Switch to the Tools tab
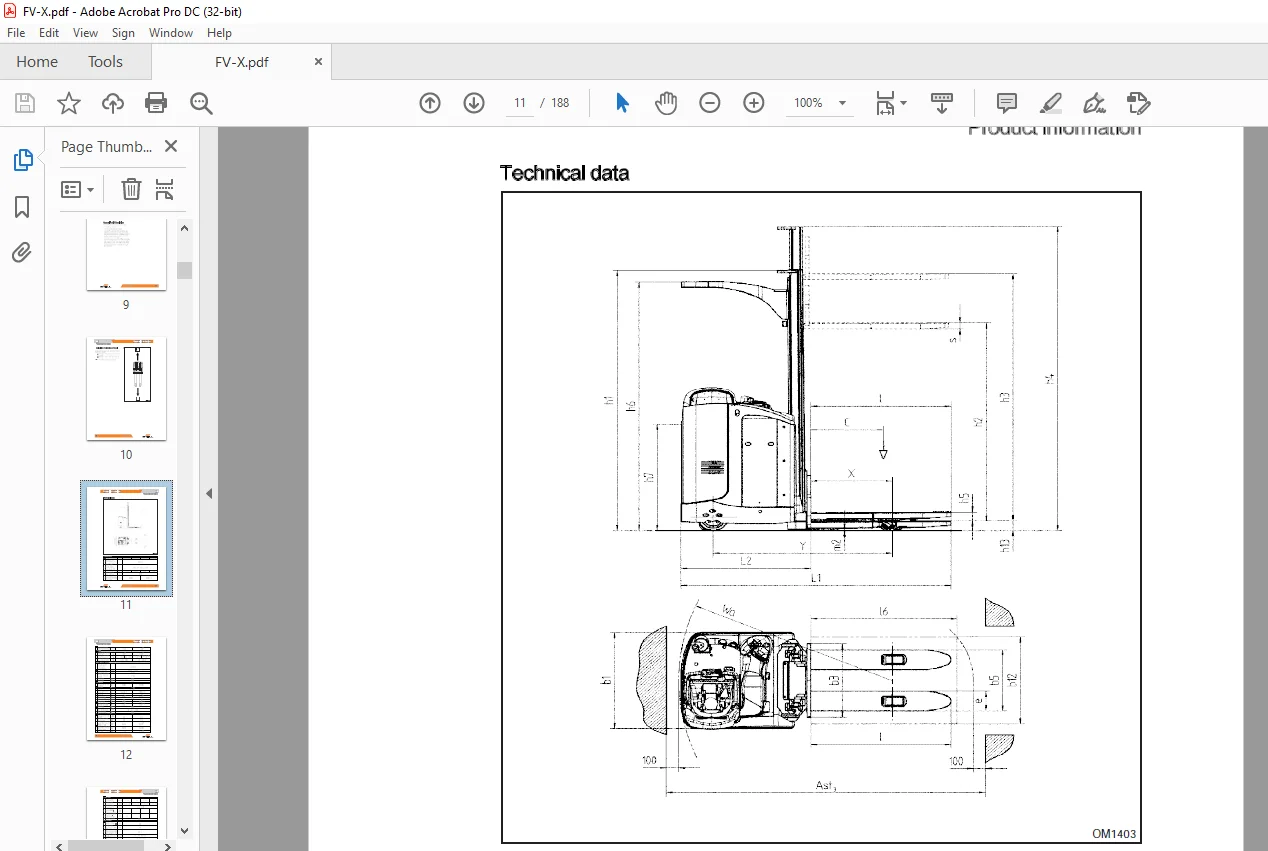Image resolution: width=1268 pixels, height=851 pixels. 105,62
